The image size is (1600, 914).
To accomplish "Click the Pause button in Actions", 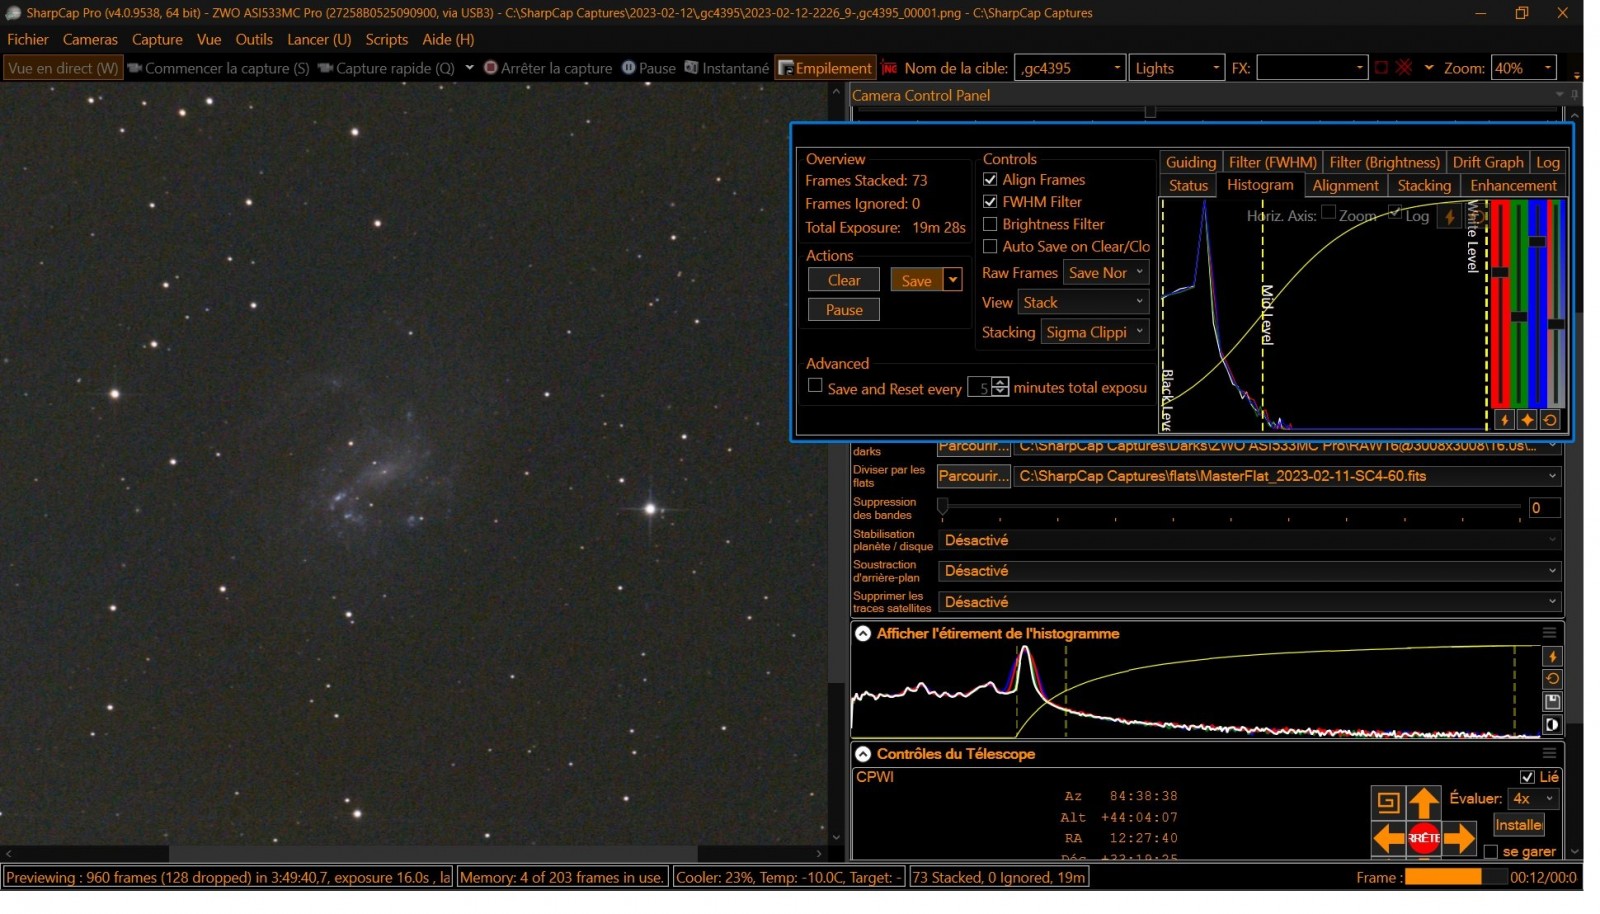I will [x=844, y=310].
